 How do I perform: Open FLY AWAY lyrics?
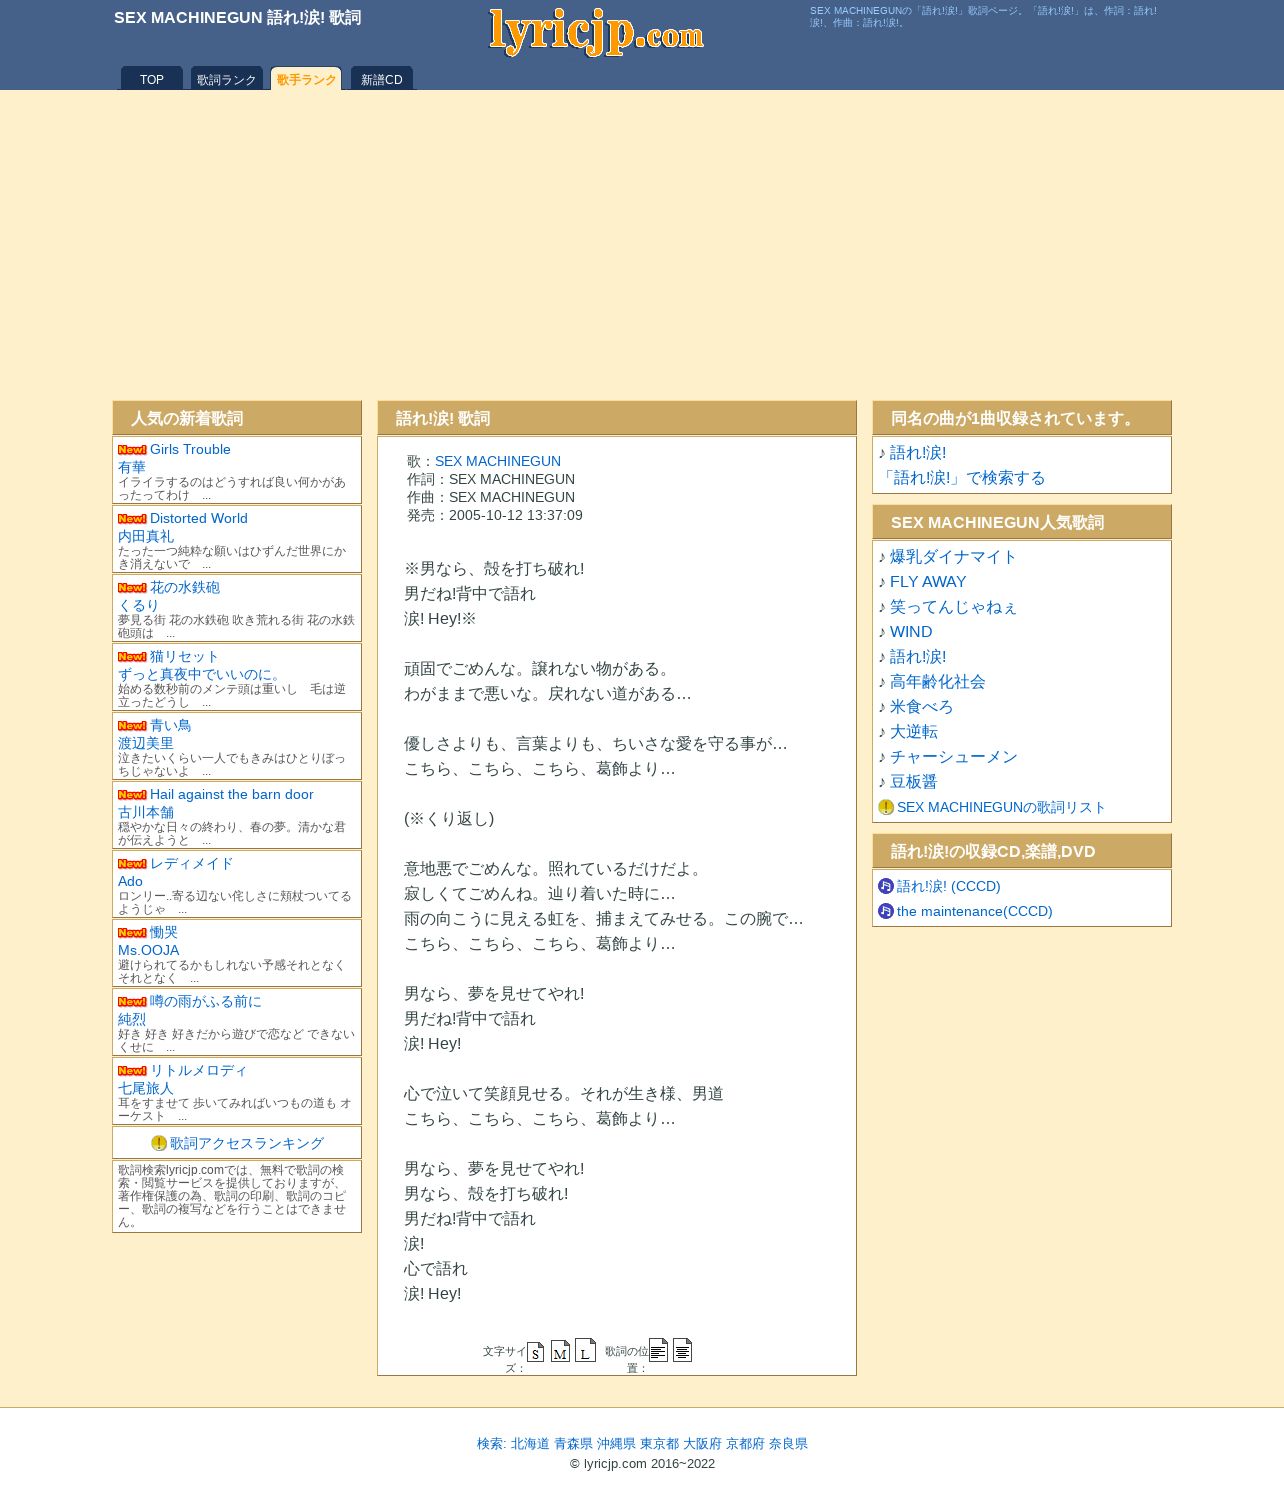[928, 582]
